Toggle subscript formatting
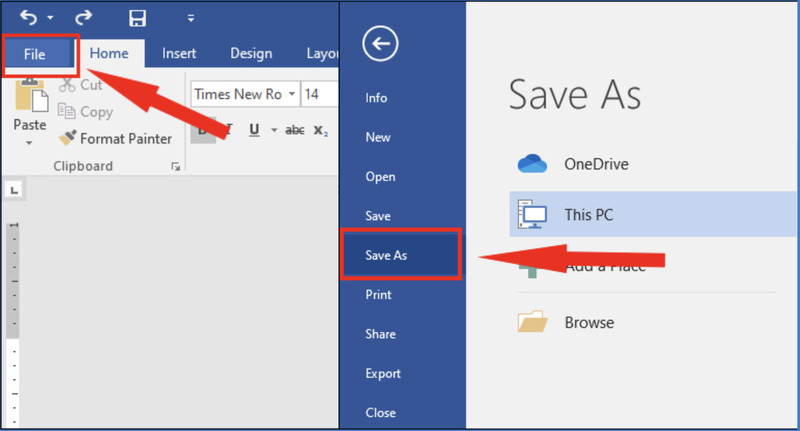The width and height of the screenshot is (800, 431). pos(320,129)
